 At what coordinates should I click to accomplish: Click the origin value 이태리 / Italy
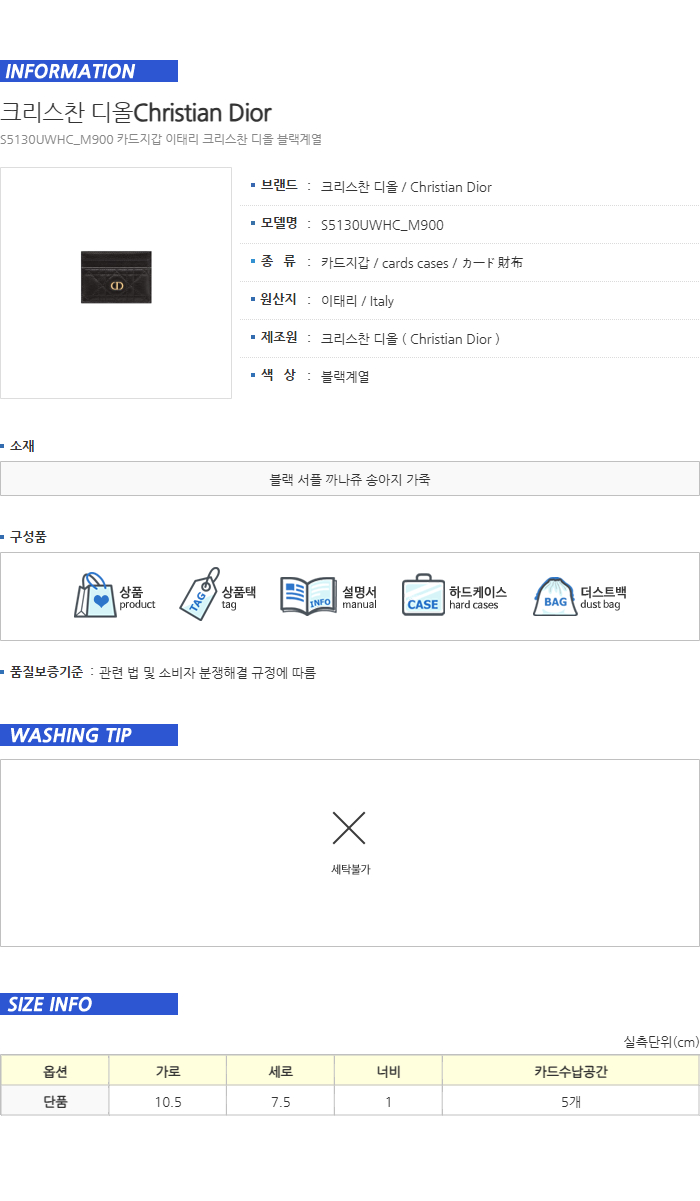tap(357, 301)
